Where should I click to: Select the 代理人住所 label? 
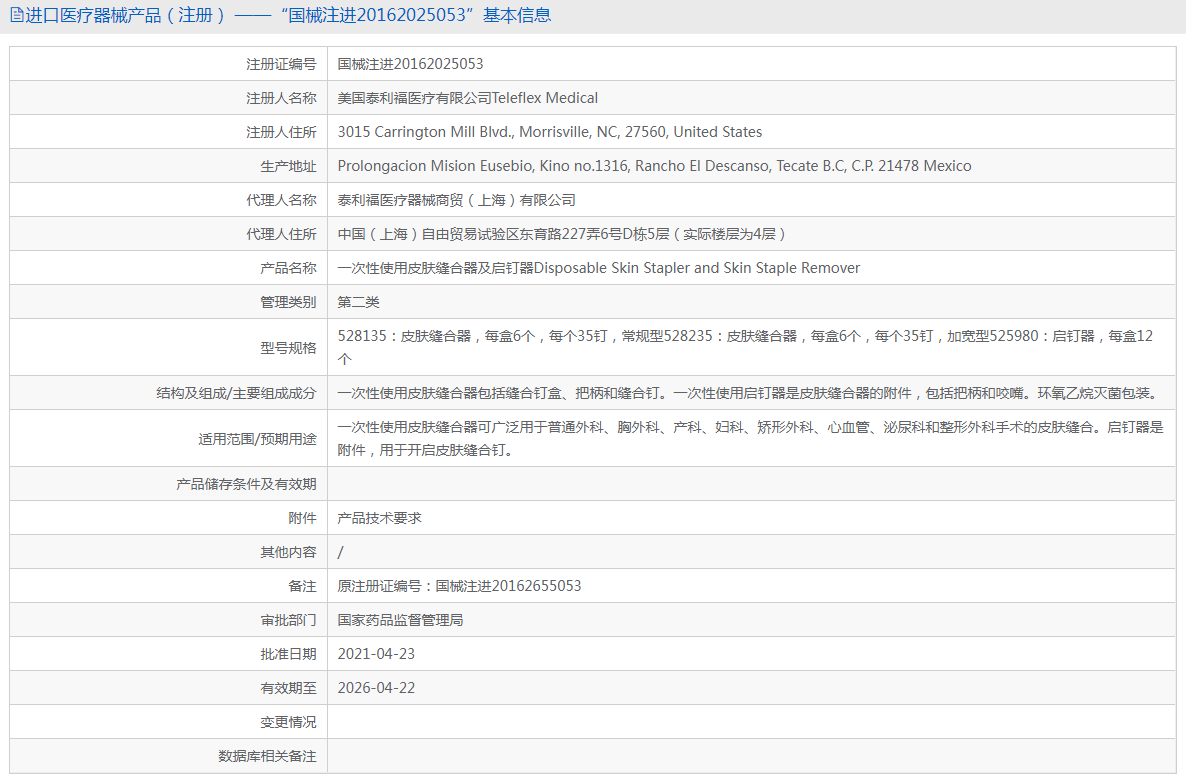[281, 234]
